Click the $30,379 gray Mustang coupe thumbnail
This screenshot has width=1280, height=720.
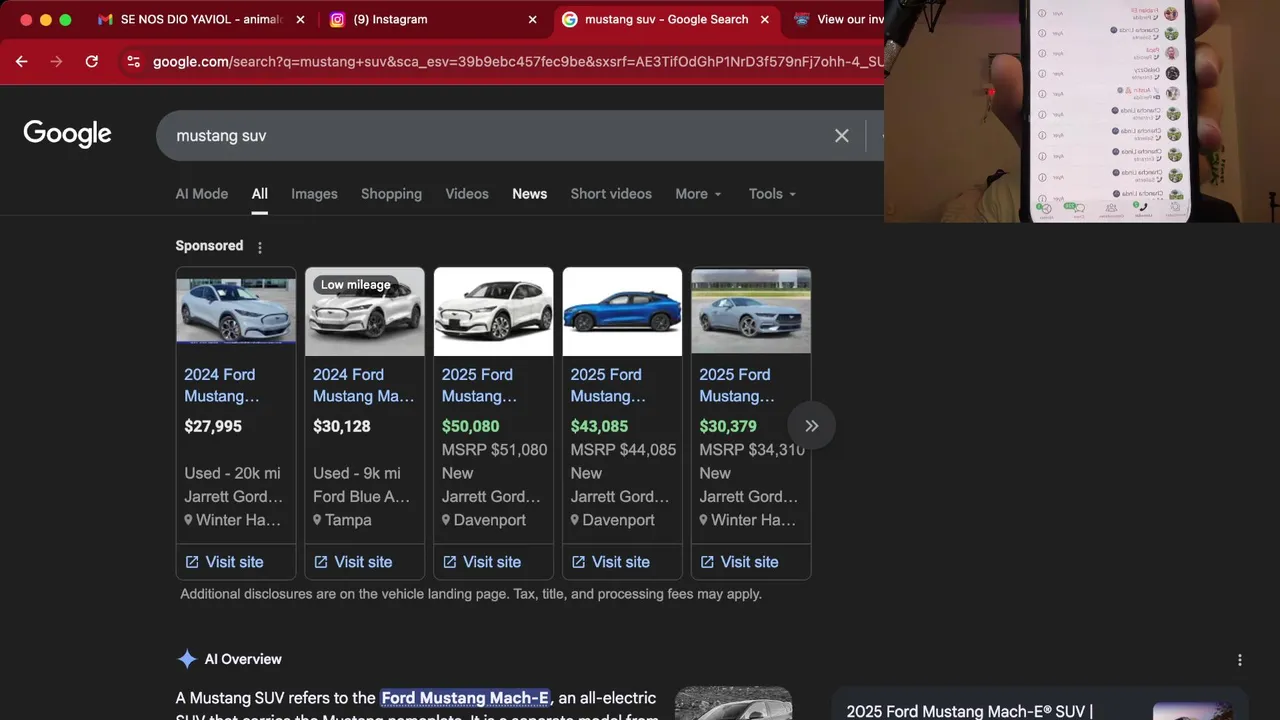751,311
